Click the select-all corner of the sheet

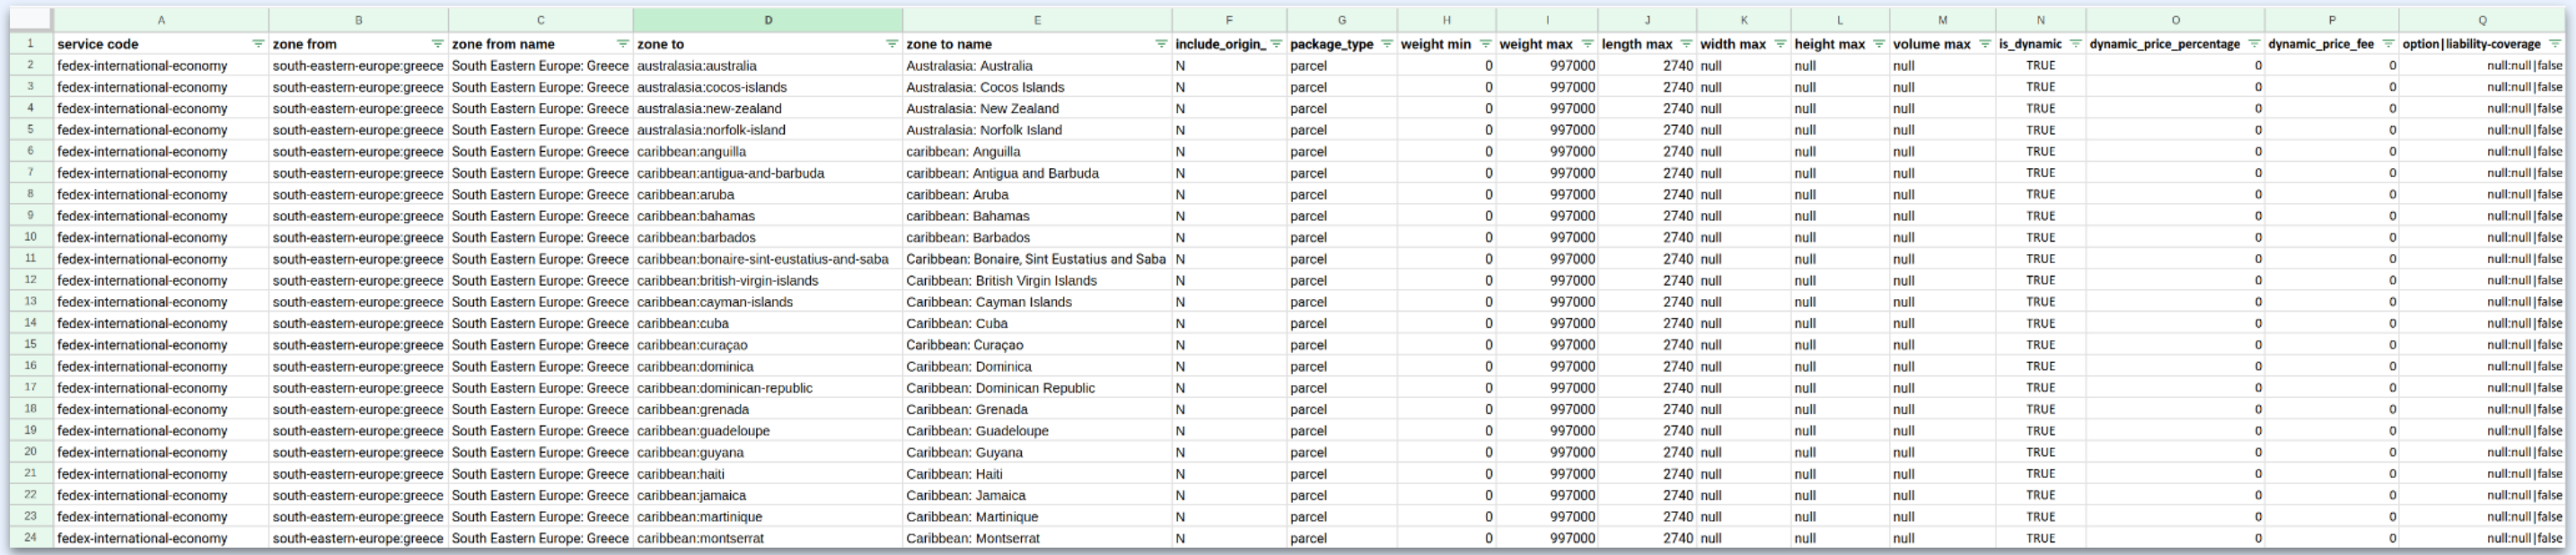30,20
